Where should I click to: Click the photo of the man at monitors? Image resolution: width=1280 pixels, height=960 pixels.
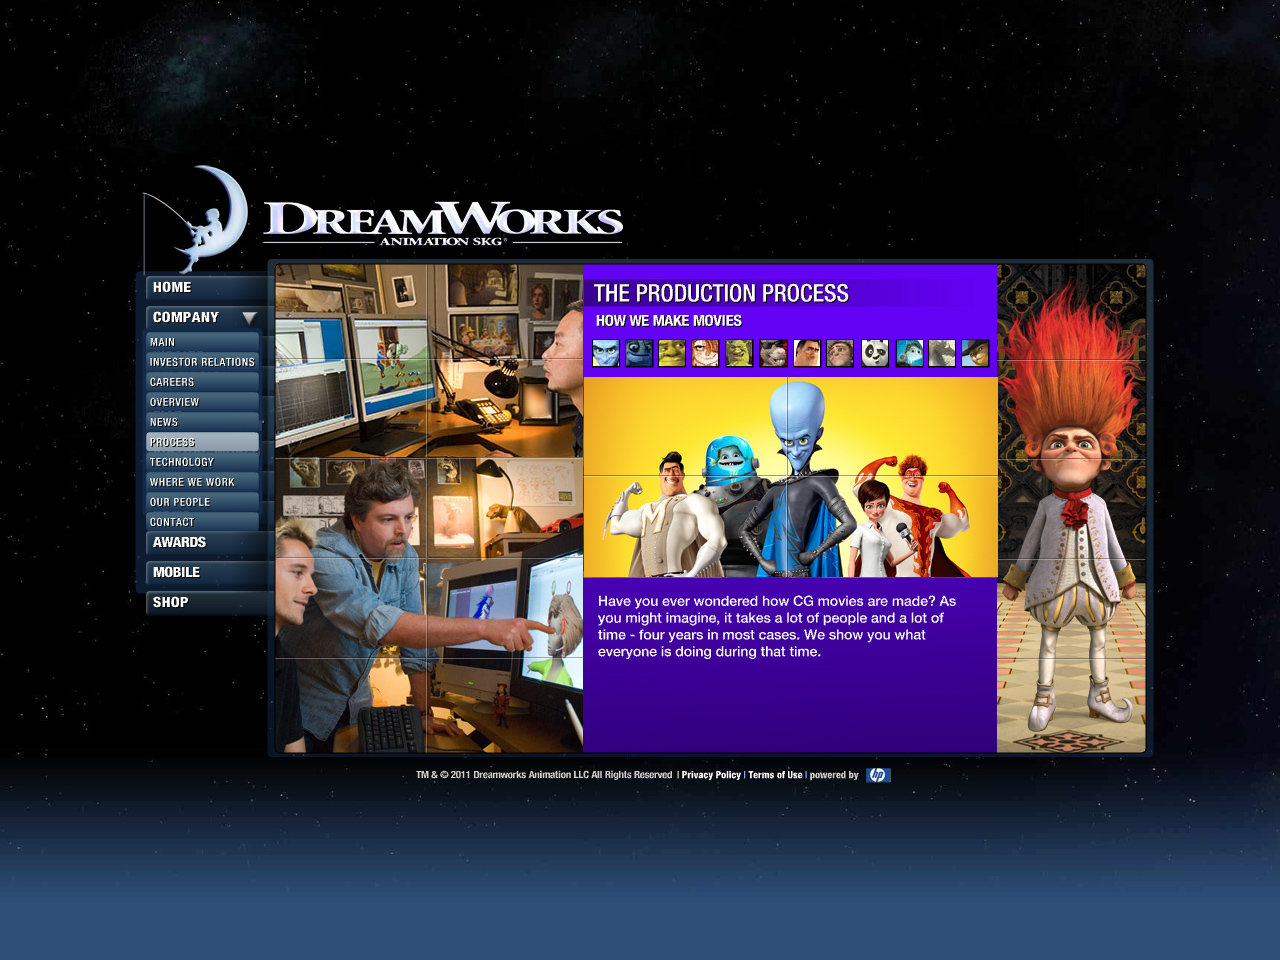pos(429,361)
